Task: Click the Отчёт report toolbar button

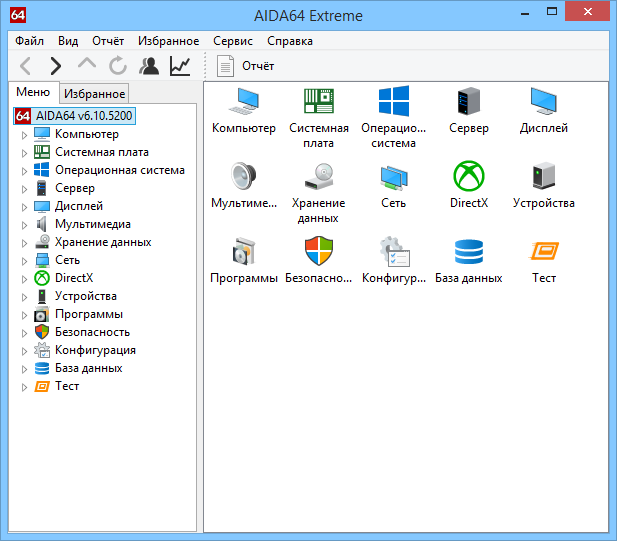Action: point(246,66)
